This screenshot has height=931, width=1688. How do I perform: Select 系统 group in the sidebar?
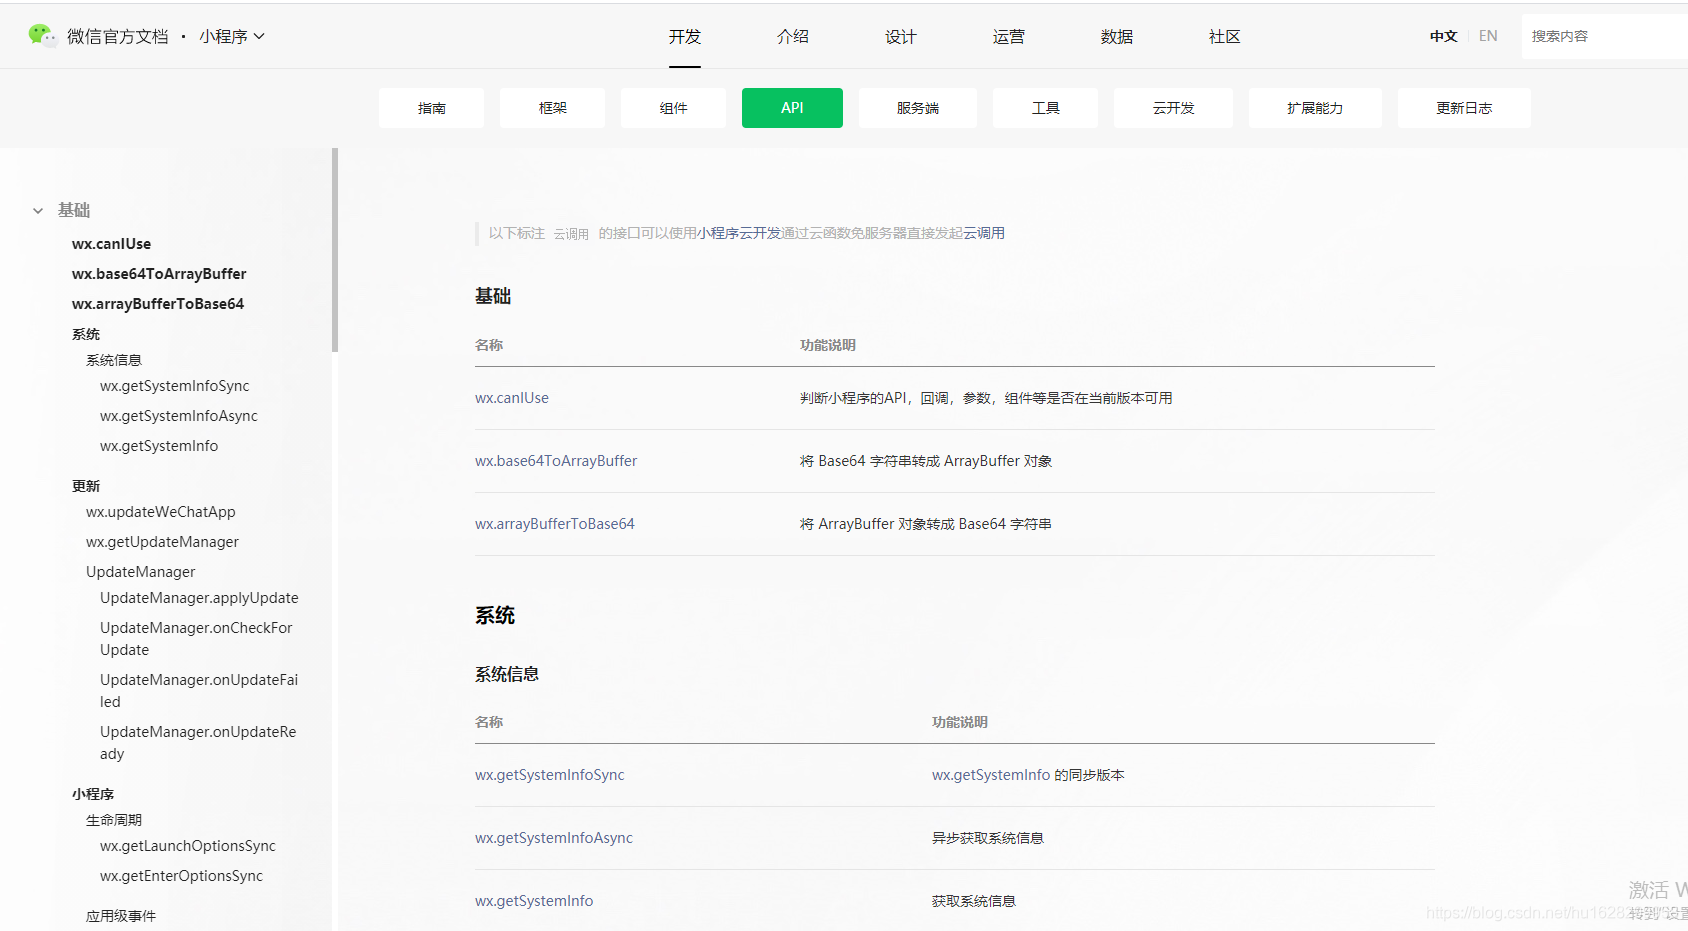86,334
